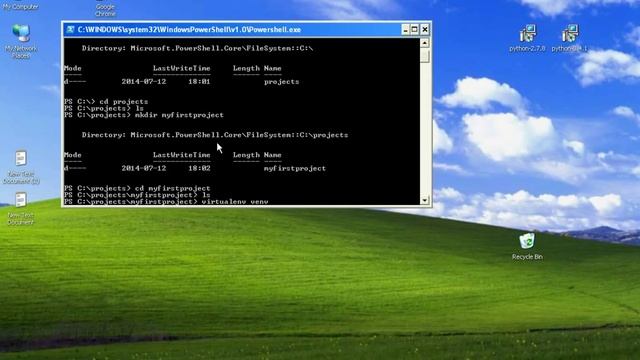Click first 'LastWriteTime' column header
Image resolution: width=640 pixels, height=360 pixels.
tap(182, 68)
